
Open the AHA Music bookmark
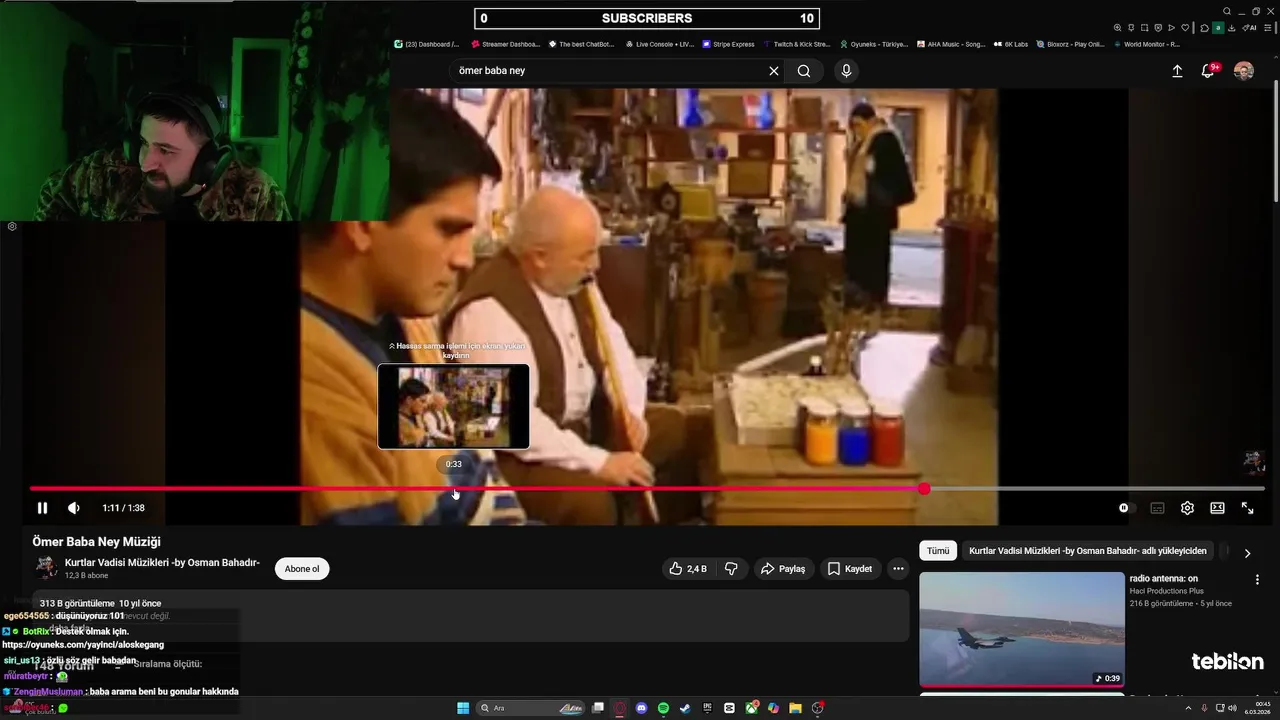click(951, 44)
